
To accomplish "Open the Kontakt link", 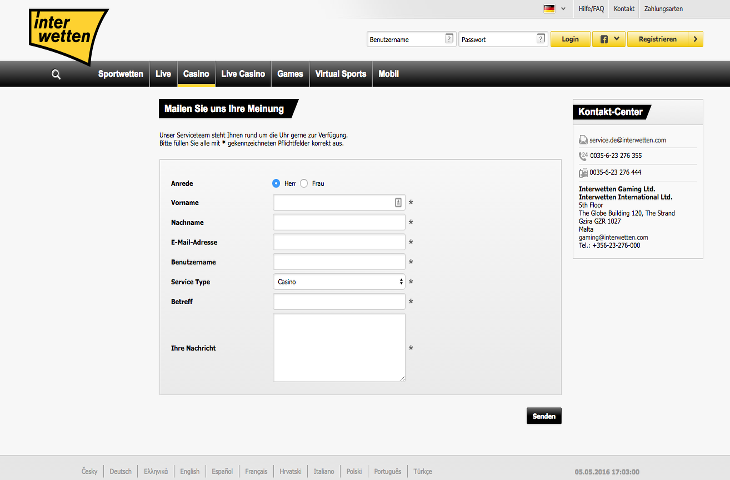I will coord(624,9).
